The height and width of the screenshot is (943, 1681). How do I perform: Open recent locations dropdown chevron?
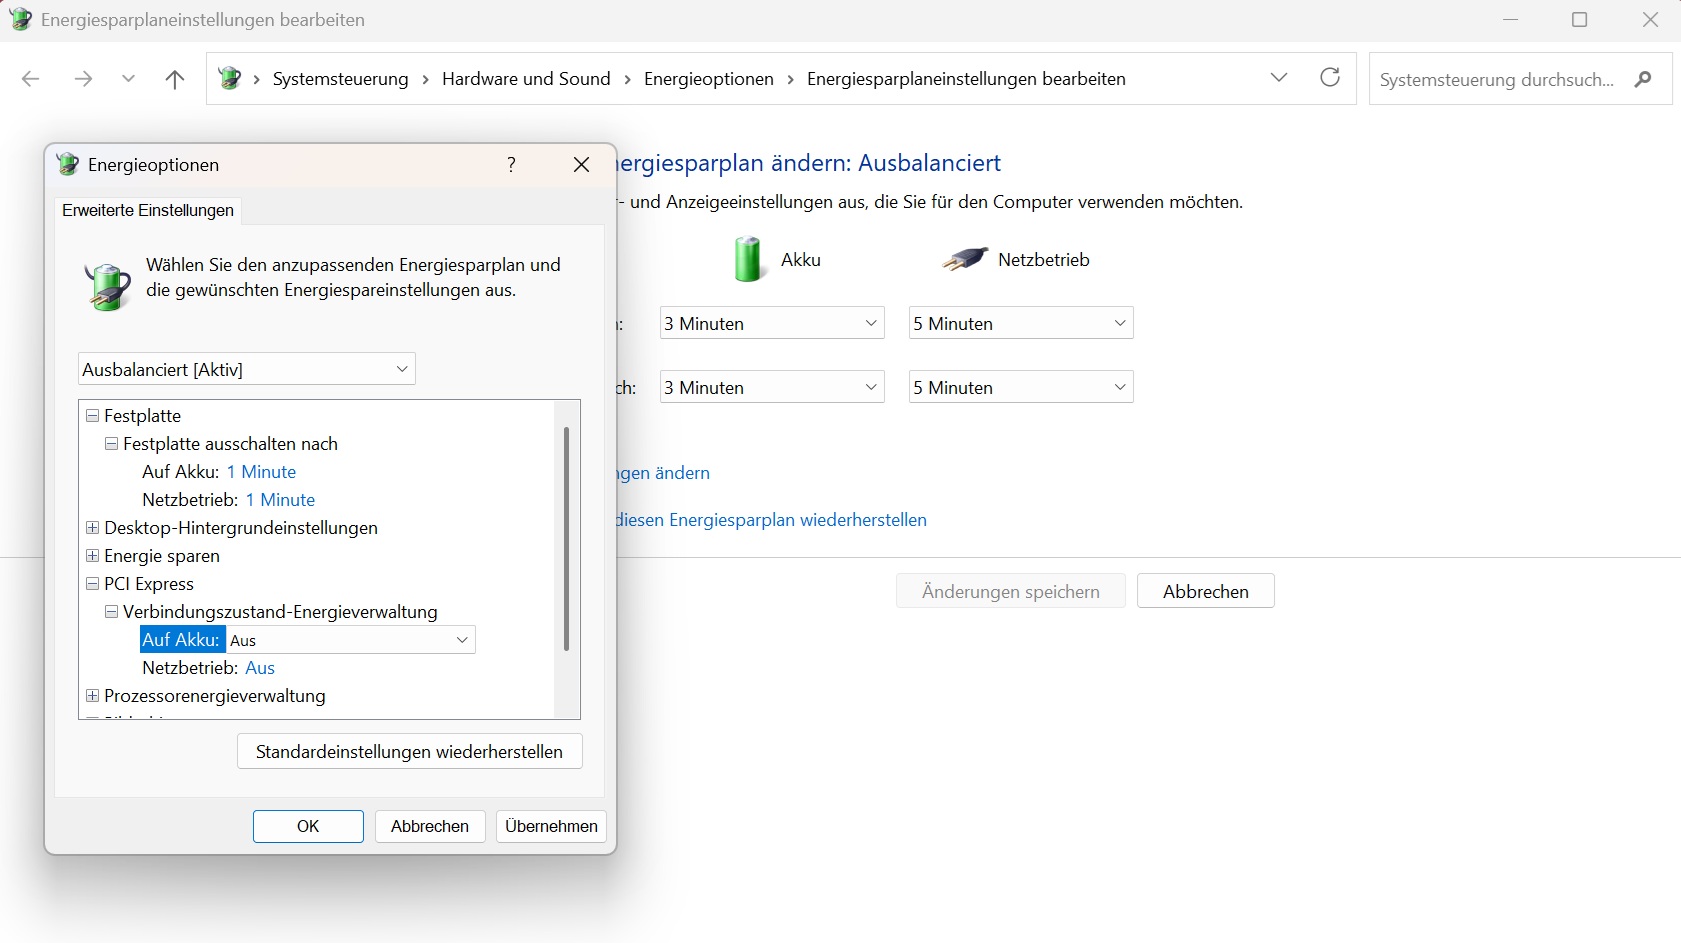128,79
